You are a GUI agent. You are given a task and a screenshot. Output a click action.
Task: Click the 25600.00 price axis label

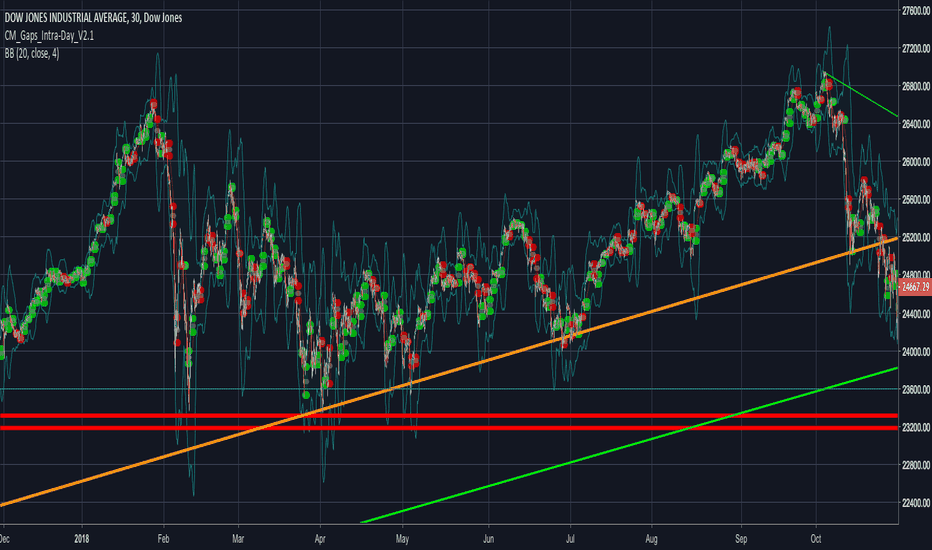pos(915,200)
